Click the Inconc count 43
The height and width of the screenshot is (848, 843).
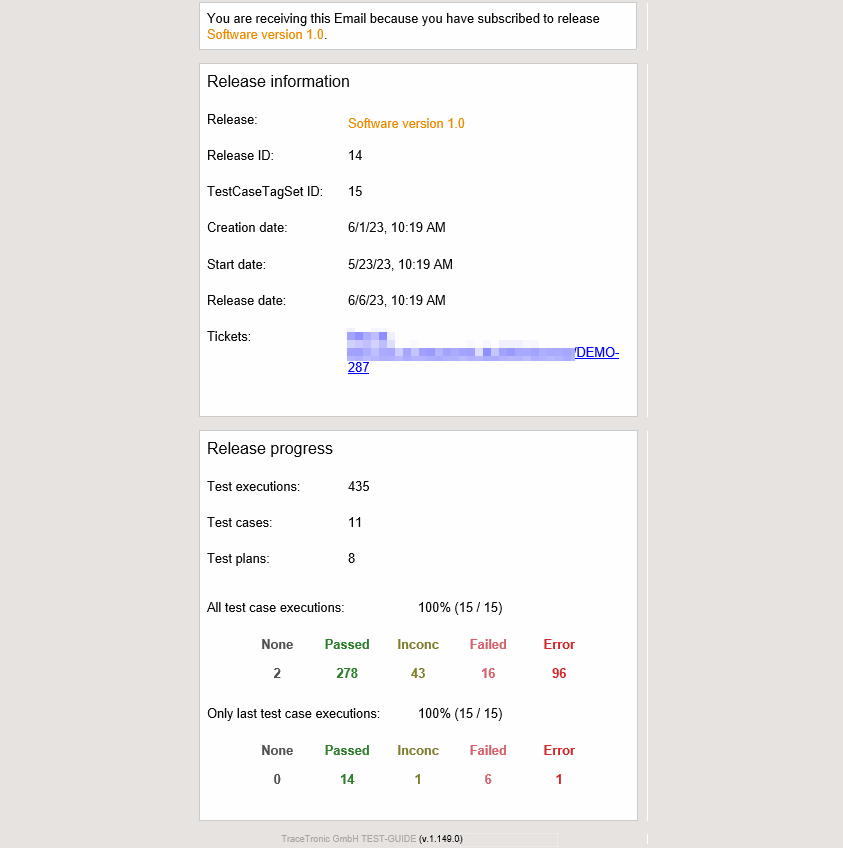[x=418, y=674]
